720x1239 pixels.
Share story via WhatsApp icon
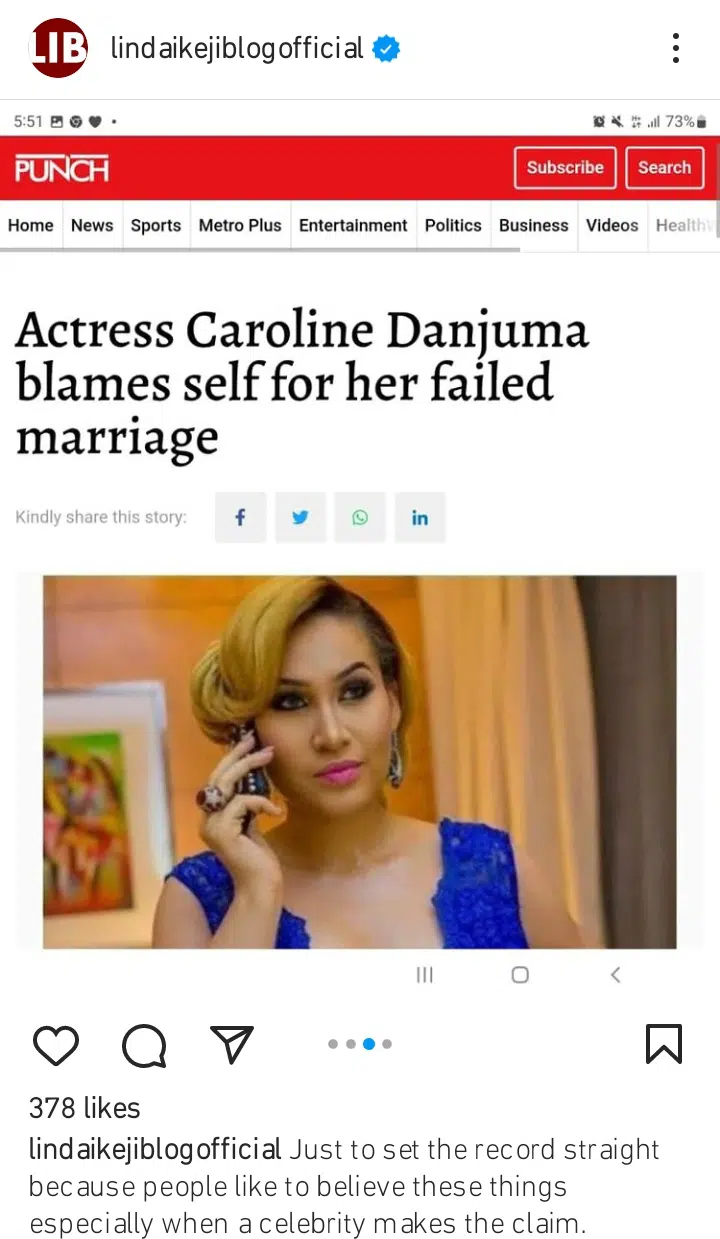[360, 517]
